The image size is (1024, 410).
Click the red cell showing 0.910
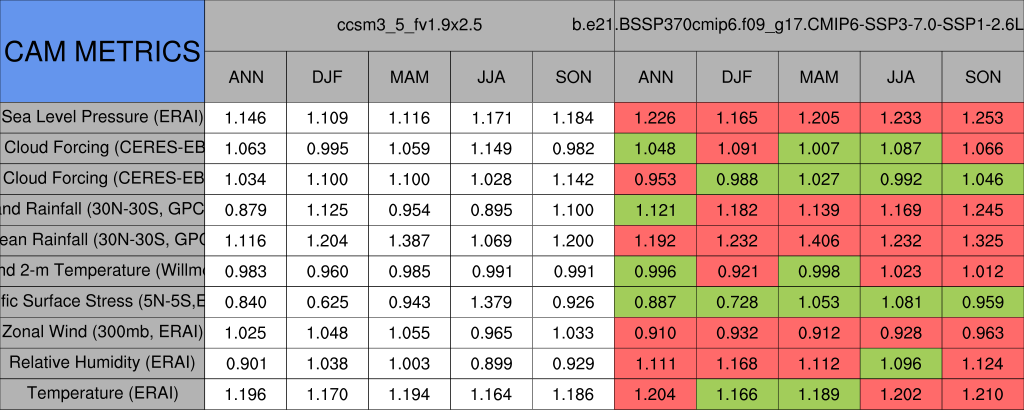(655, 331)
